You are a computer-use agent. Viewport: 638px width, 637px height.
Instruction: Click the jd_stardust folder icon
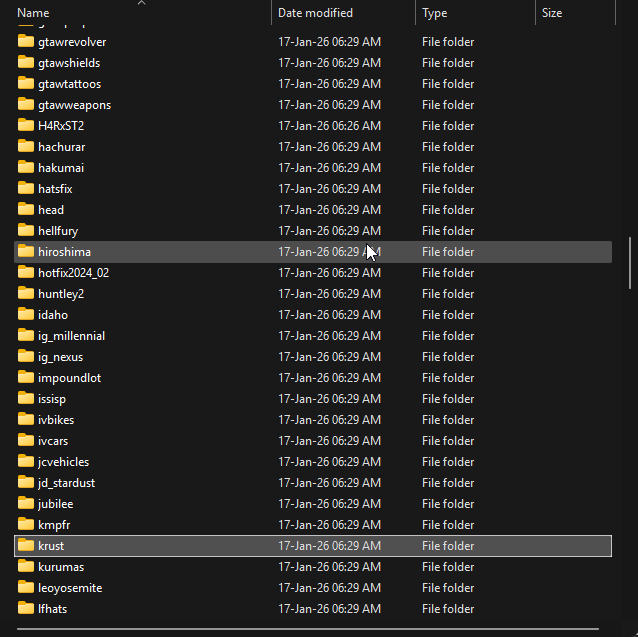26,483
